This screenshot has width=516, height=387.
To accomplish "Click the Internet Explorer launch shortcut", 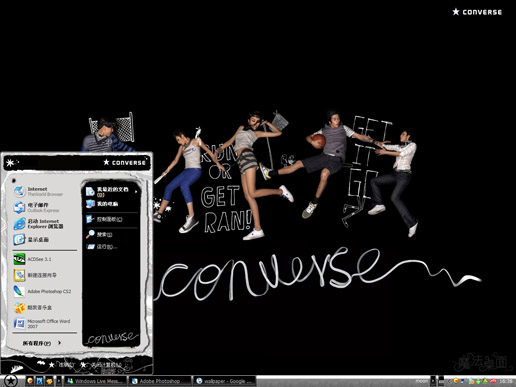I will coord(39,223).
